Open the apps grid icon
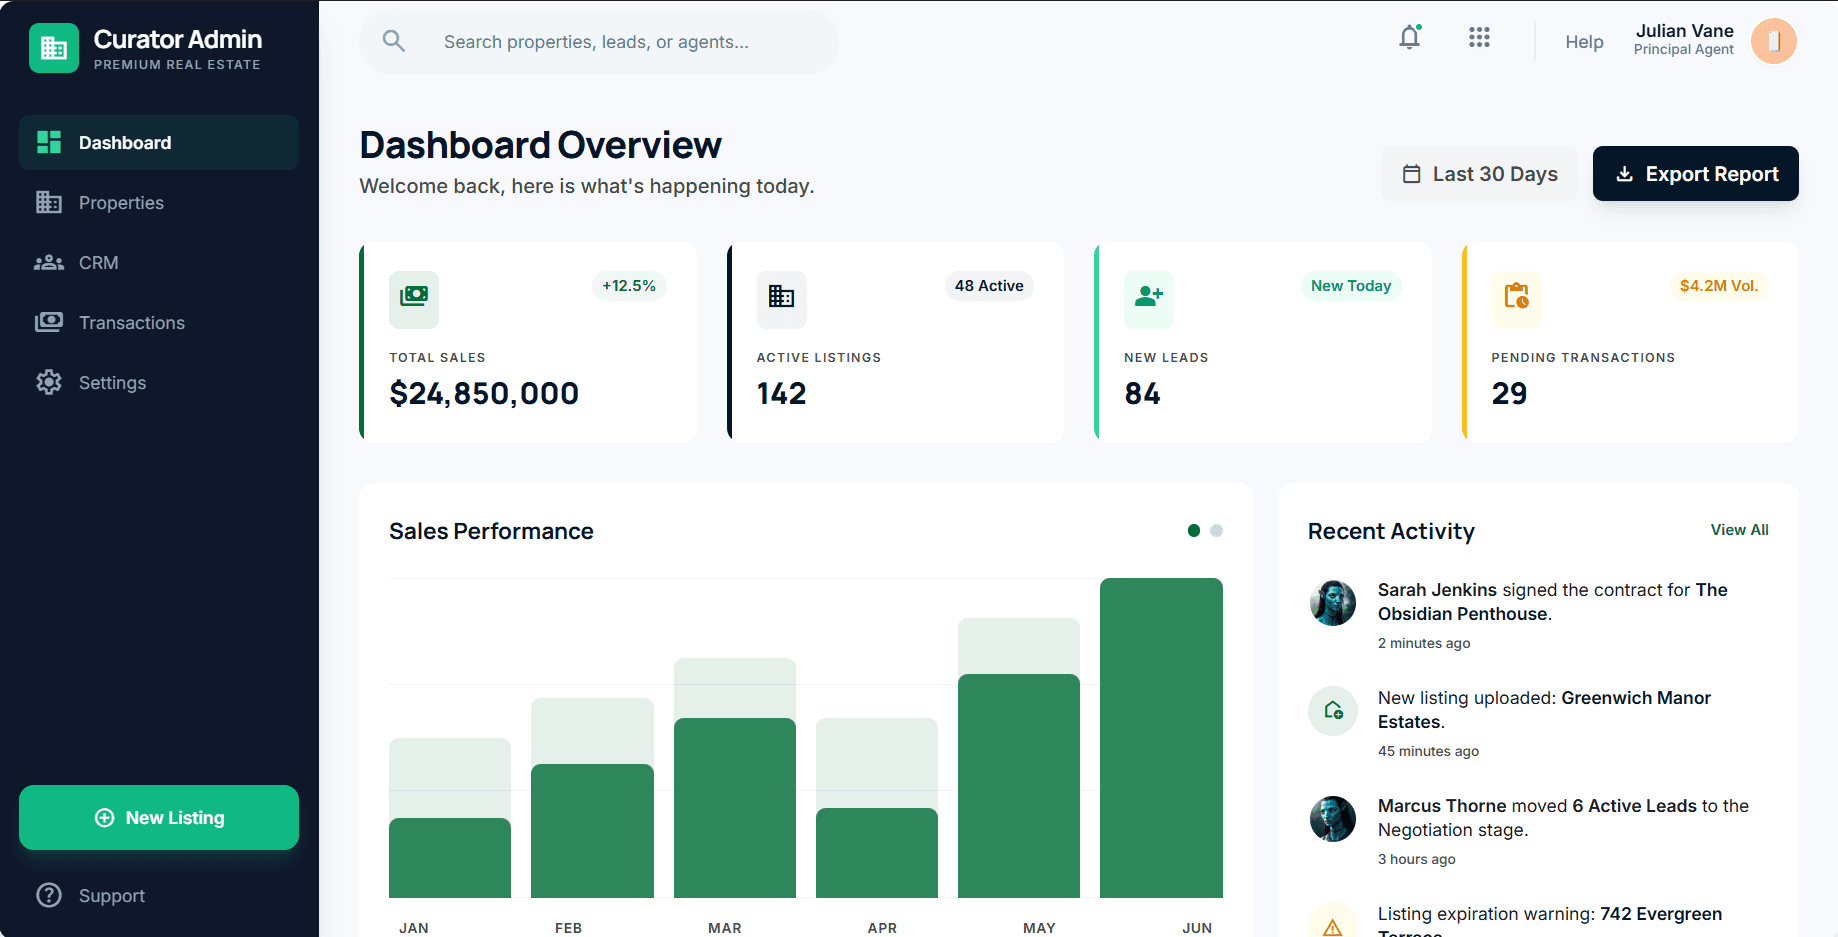This screenshot has height=937, width=1838. [x=1479, y=37]
